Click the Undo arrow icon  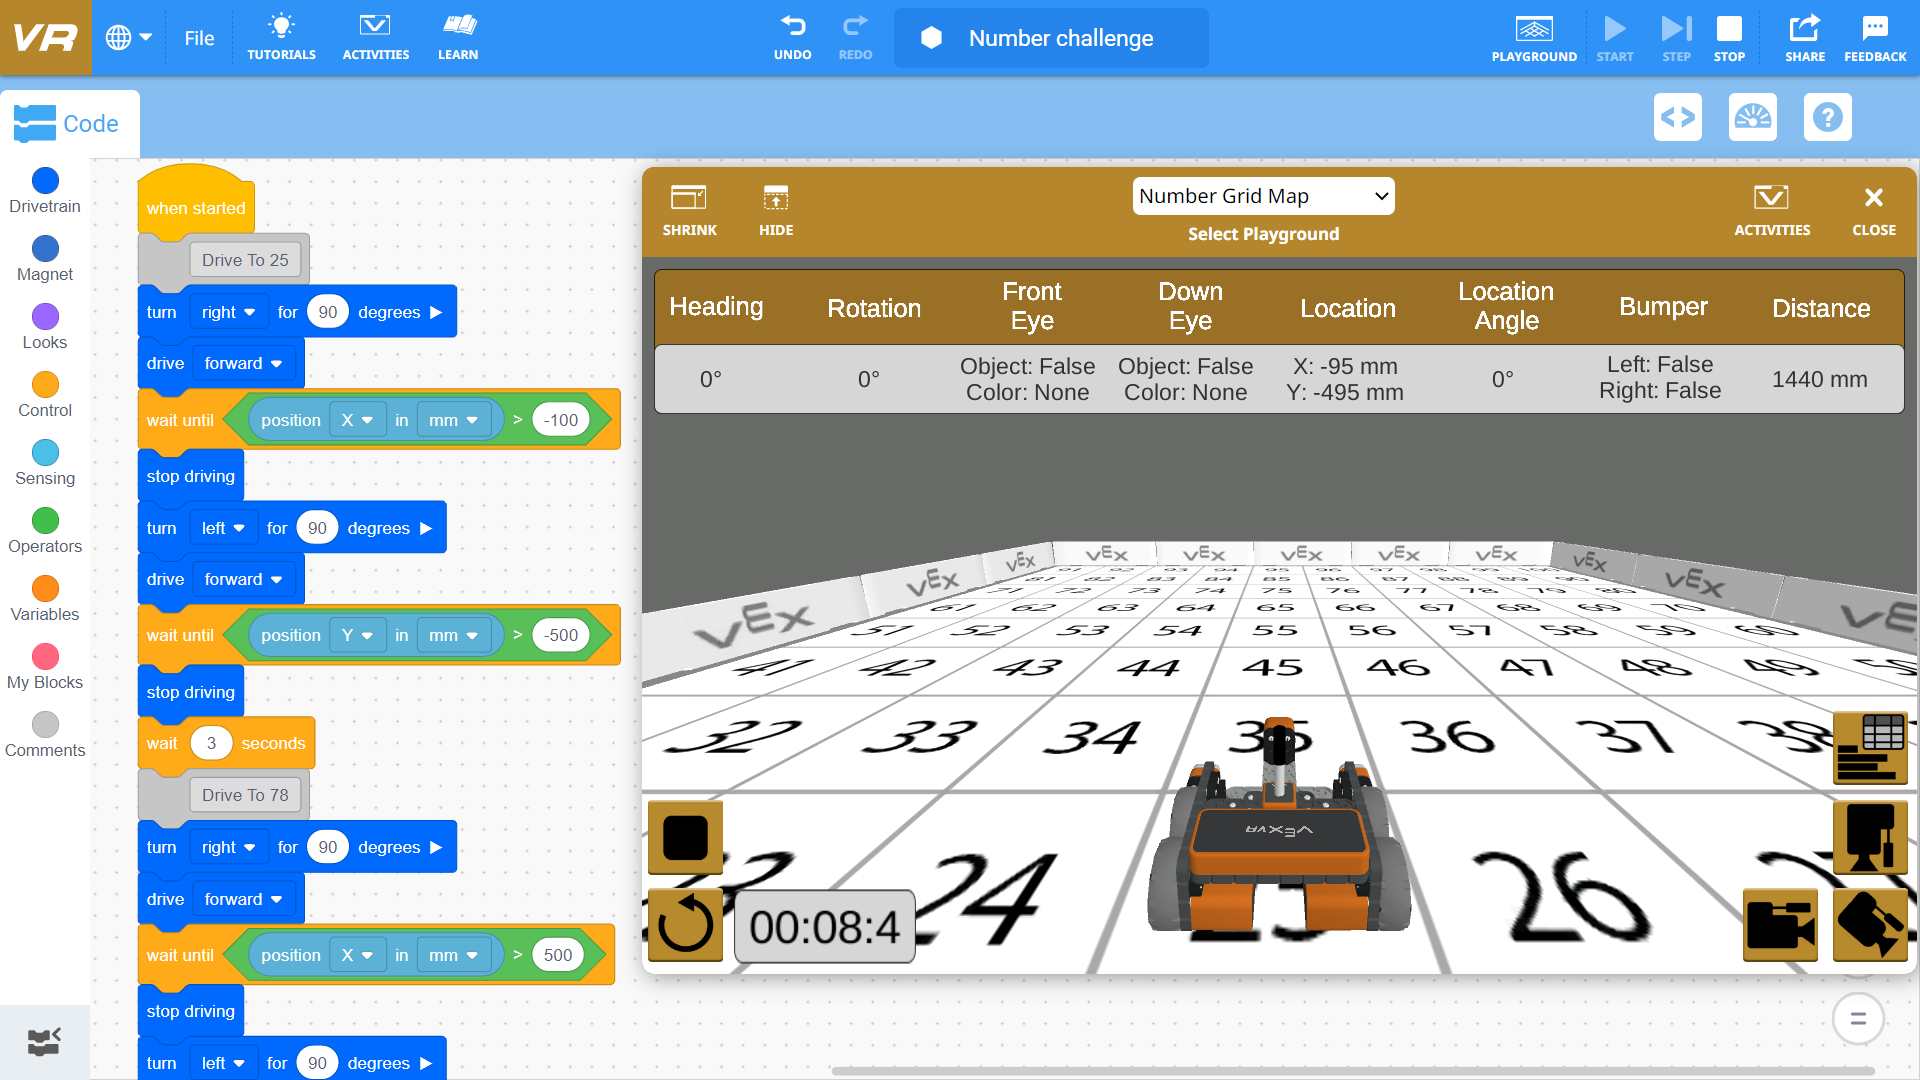coord(792,38)
